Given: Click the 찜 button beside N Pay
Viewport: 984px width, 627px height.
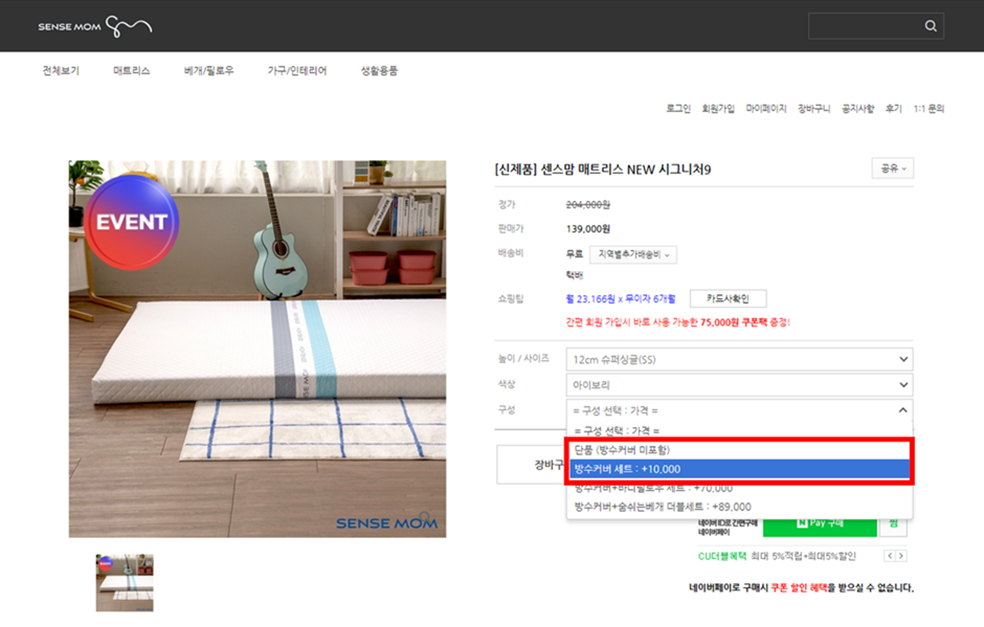Looking at the screenshot, I should coord(894,525).
